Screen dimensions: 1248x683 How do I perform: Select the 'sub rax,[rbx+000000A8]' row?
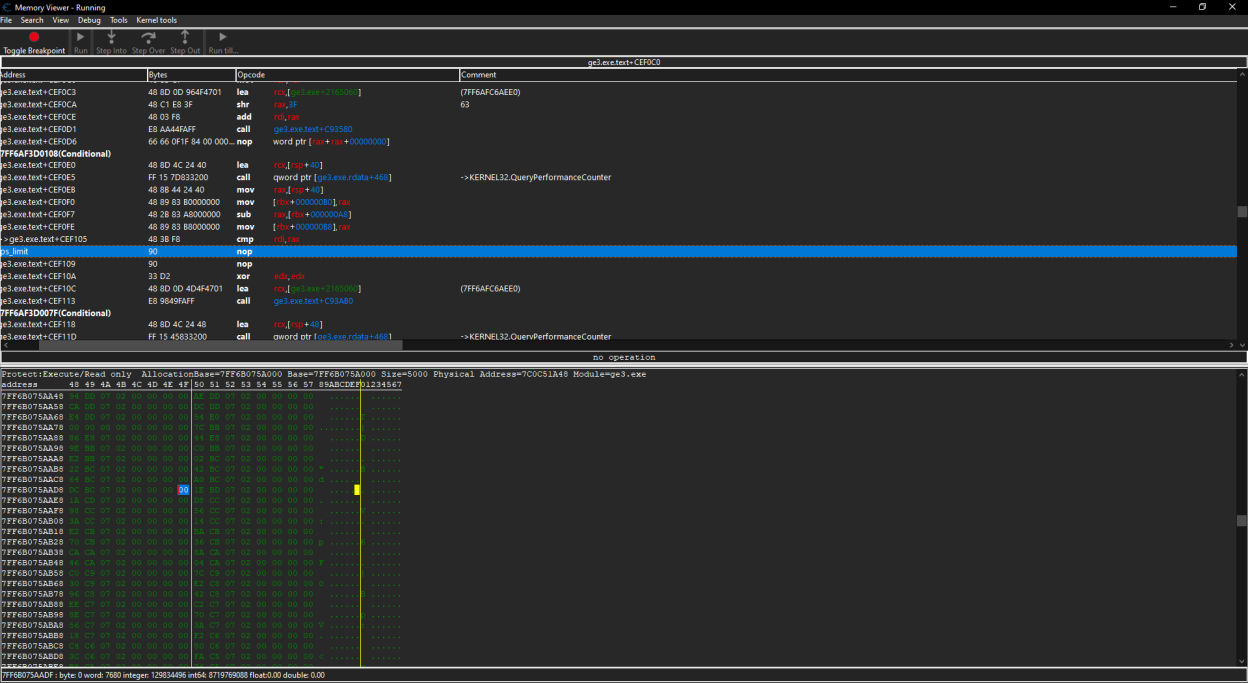(x=618, y=215)
